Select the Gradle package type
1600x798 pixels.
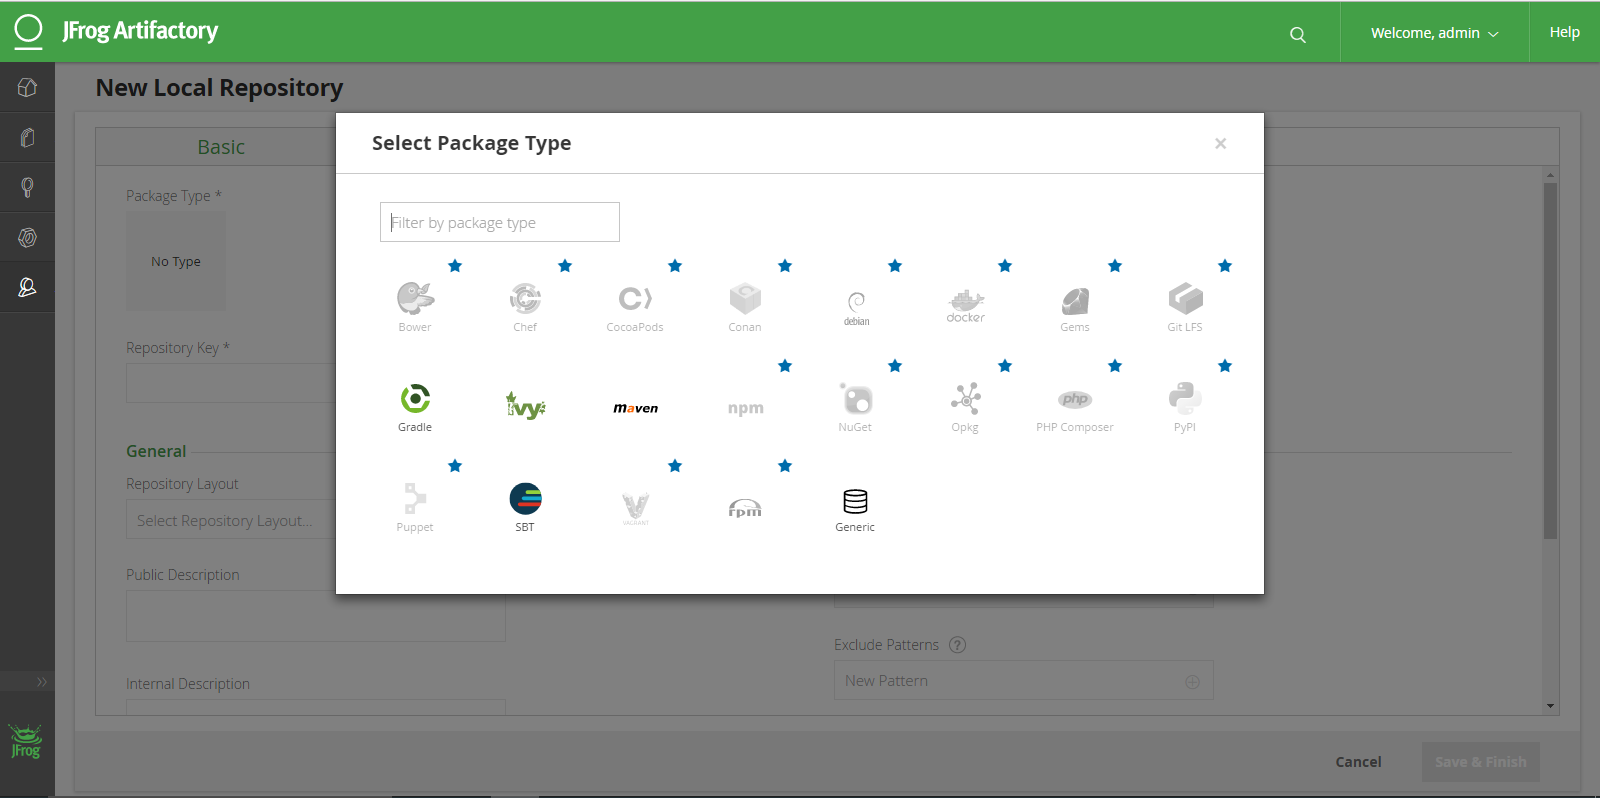tap(415, 406)
